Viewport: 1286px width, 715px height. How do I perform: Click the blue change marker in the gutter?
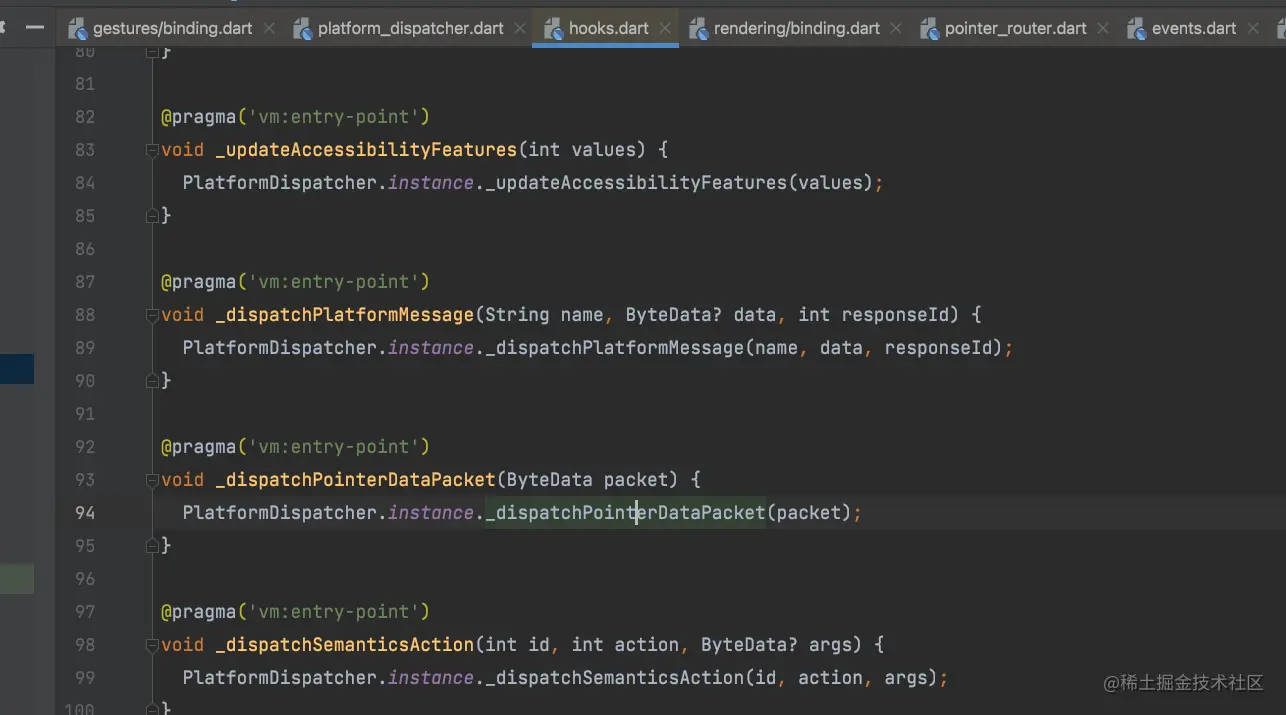click(17, 368)
